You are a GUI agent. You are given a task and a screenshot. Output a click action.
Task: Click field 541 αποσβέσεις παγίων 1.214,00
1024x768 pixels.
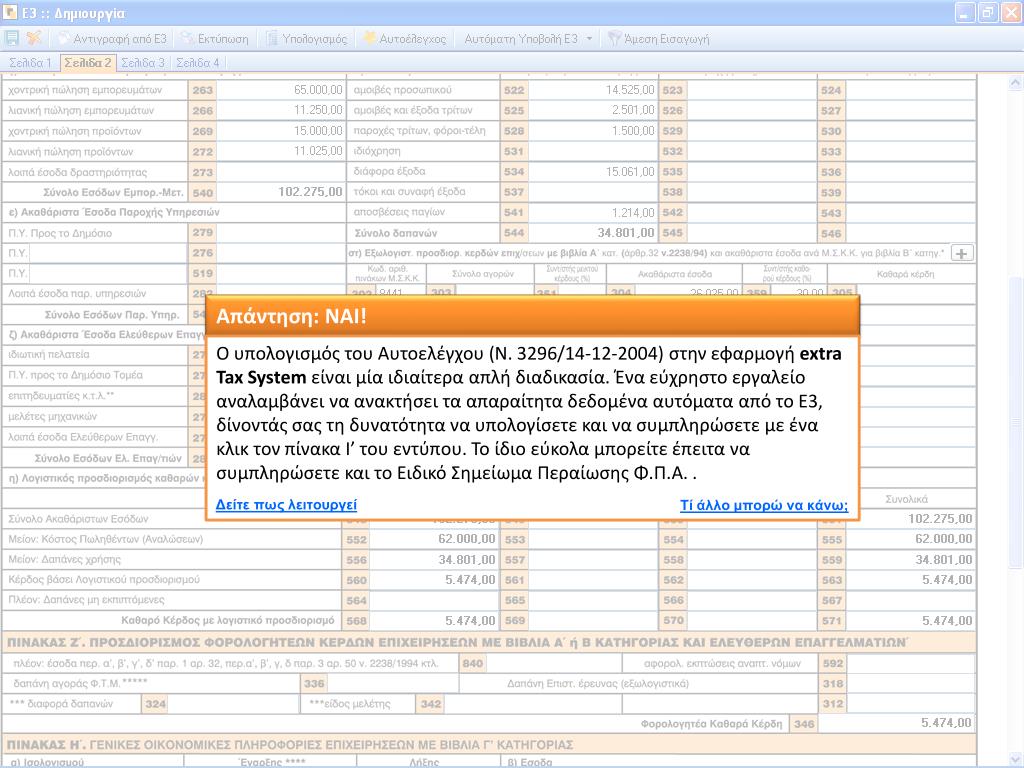[592, 212]
